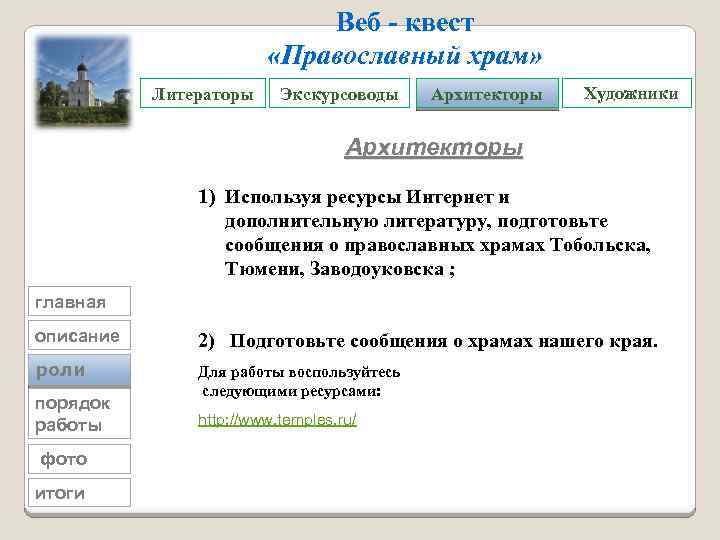Image resolution: width=720 pixels, height=540 pixels.
Task: Open the описание section
Action: click(79, 335)
